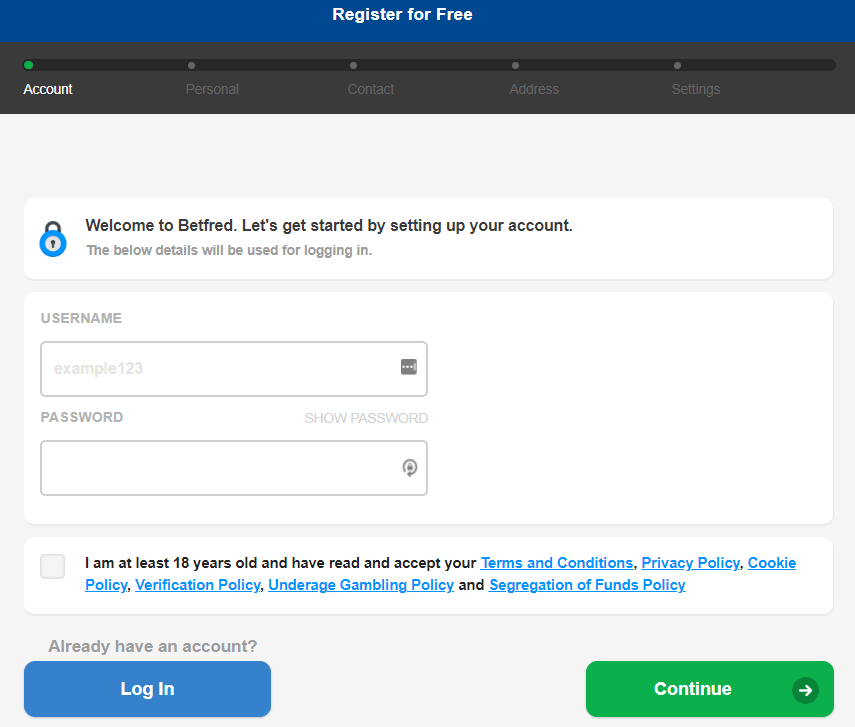Screen dimensions: 855x727
Task: Open the Verification Policy link
Action: [197, 585]
